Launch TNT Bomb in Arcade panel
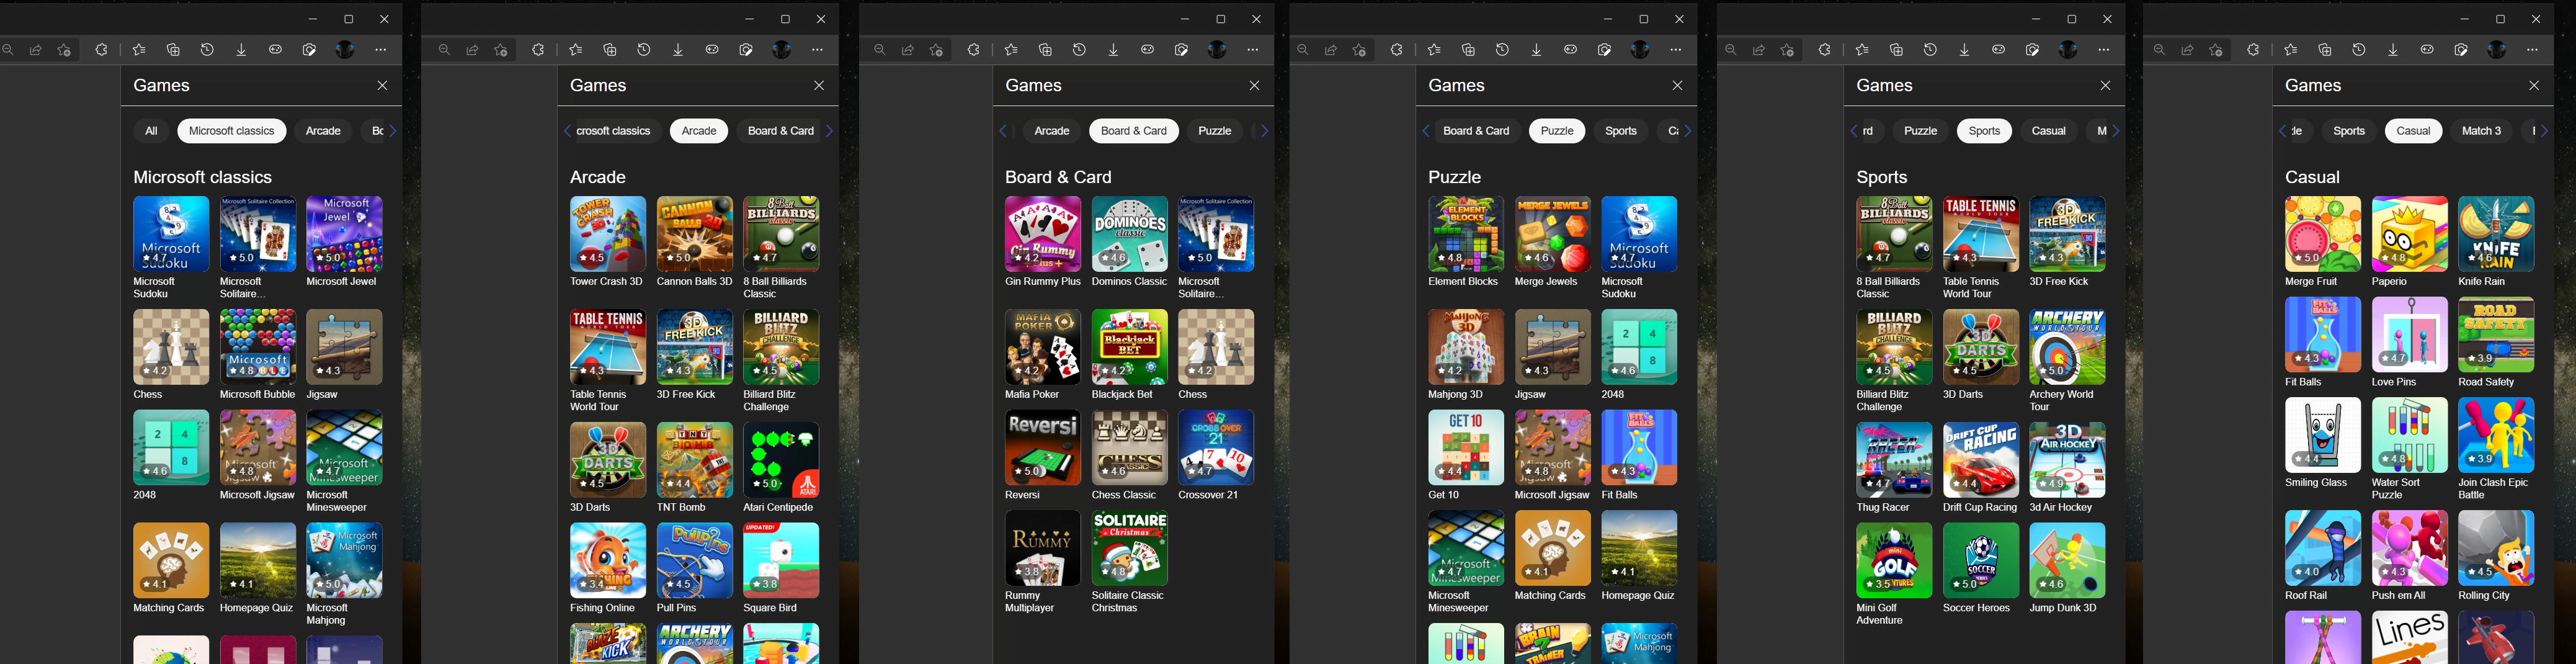The height and width of the screenshot is (664, 2576). (695, 467)
